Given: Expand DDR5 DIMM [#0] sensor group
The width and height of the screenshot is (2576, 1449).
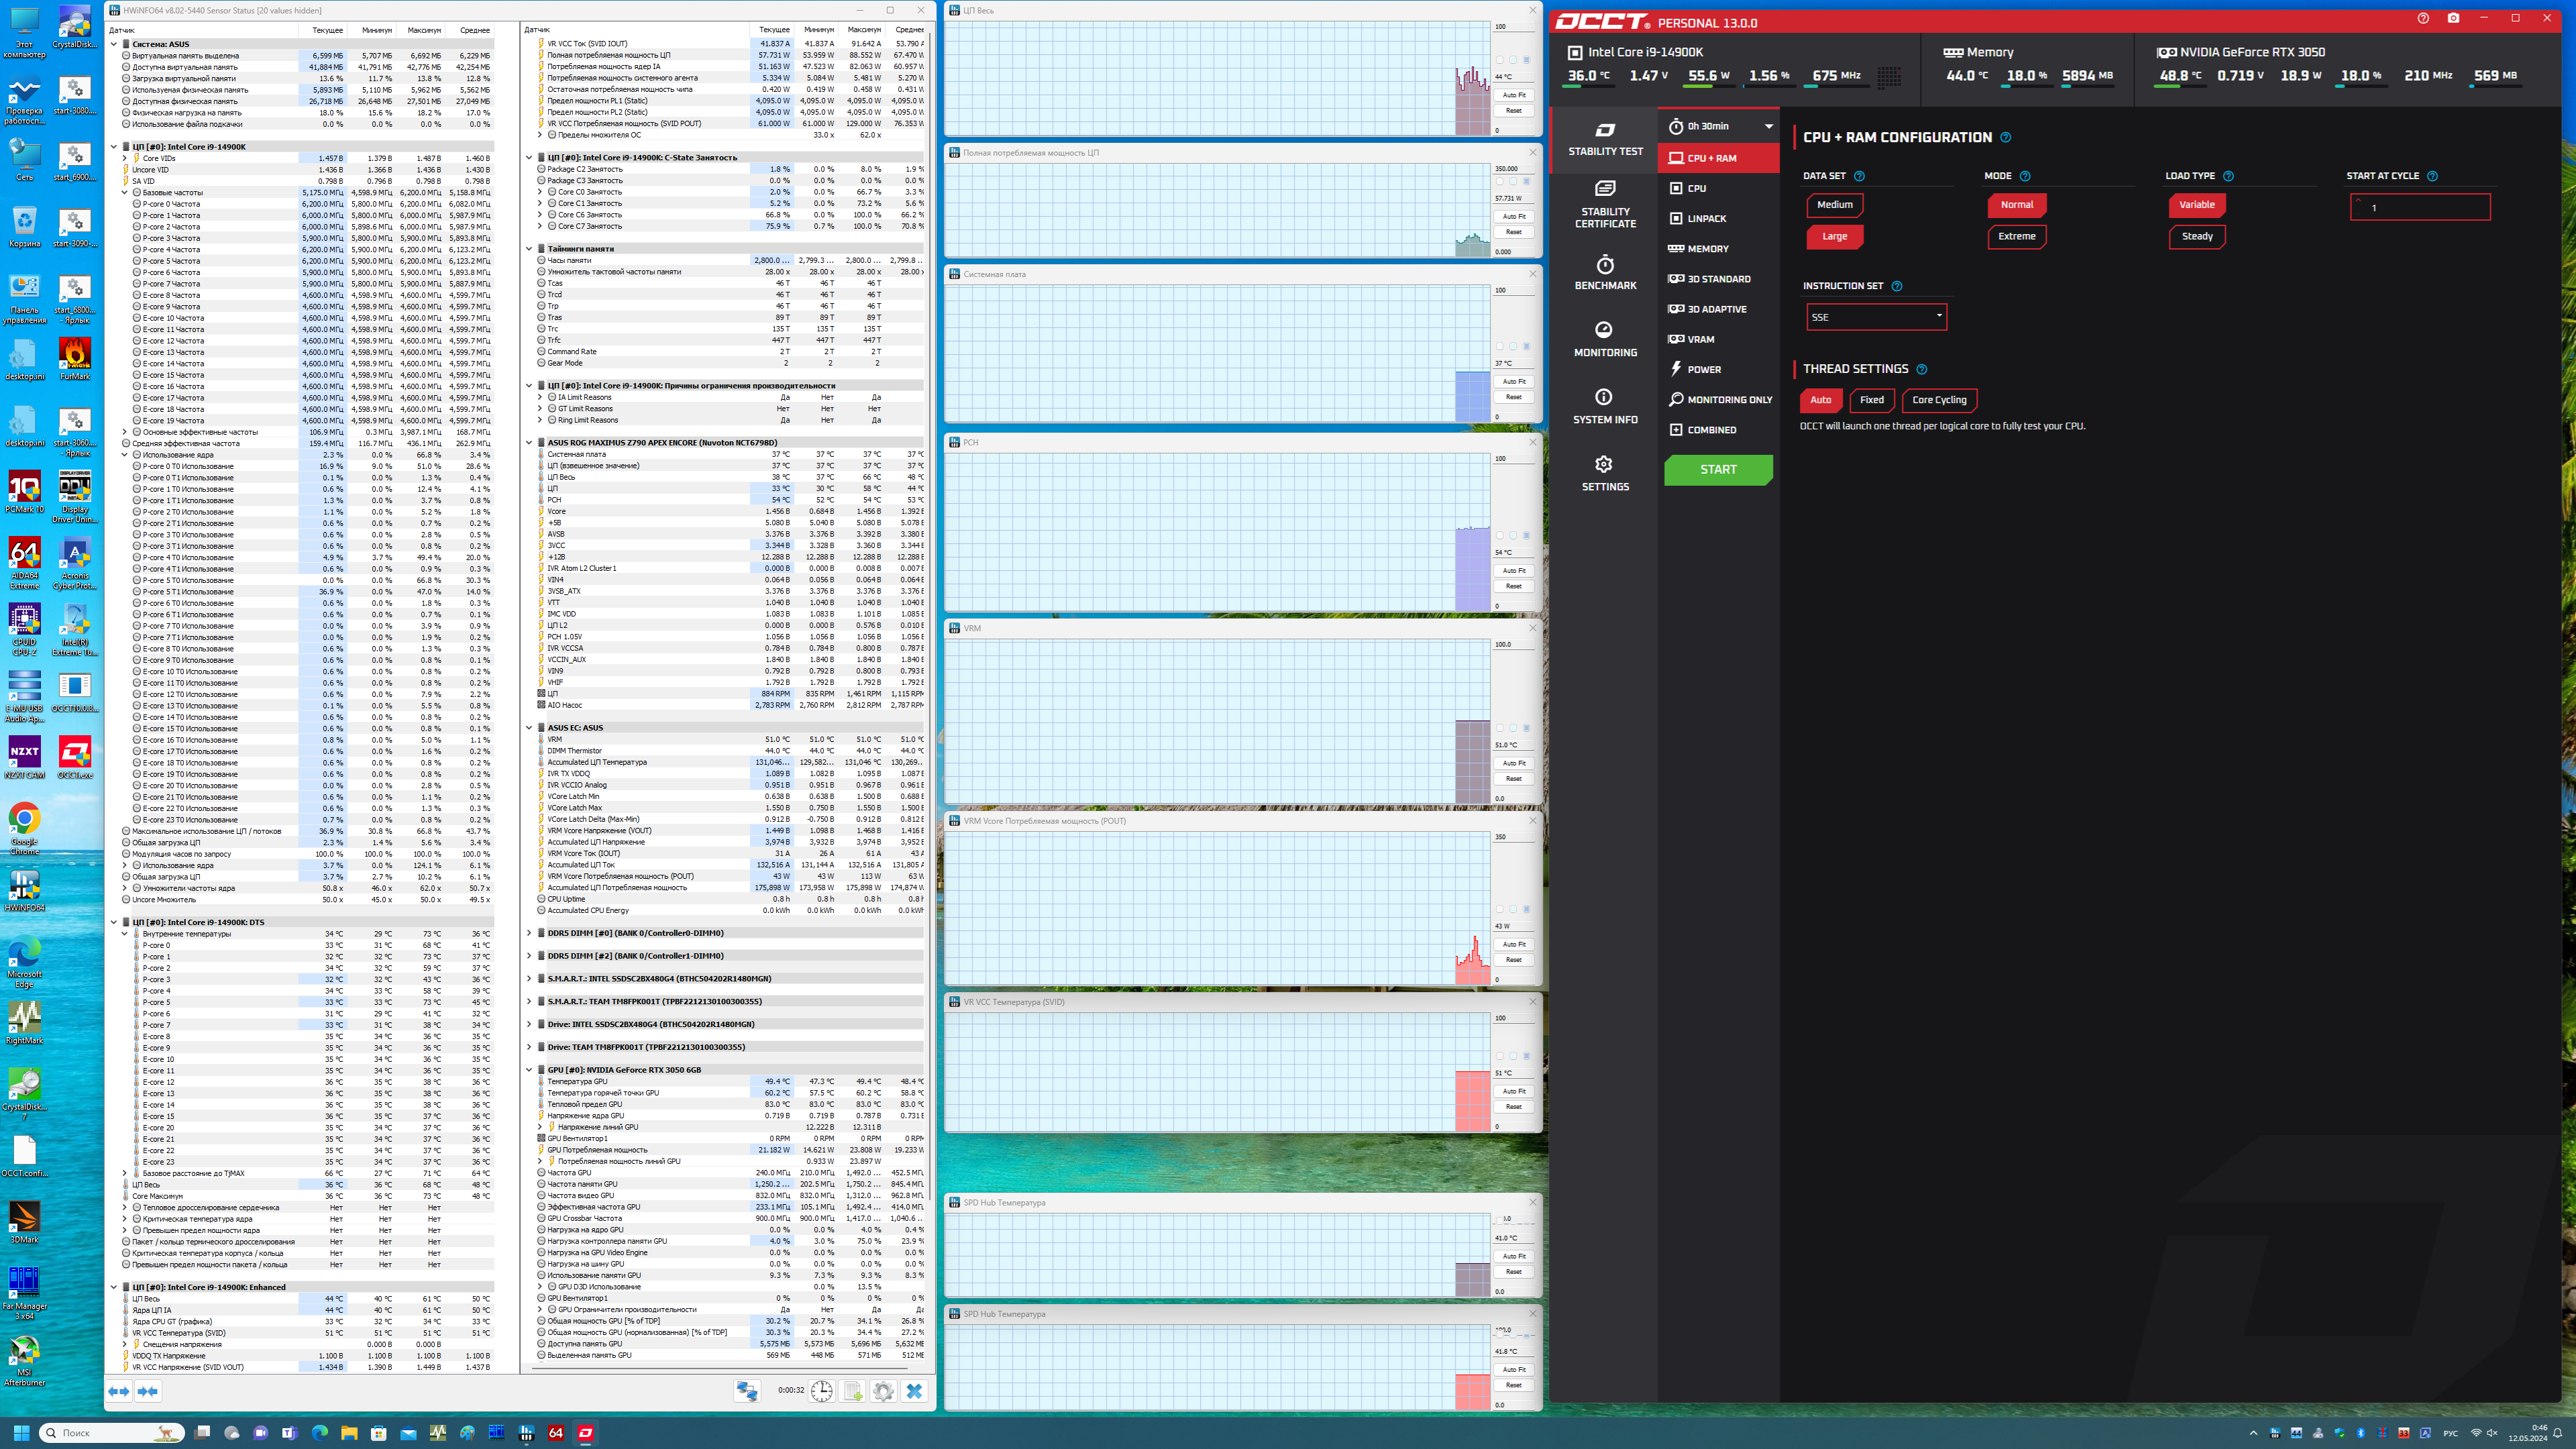Looking at the screenshot, I should click(529, 933).
